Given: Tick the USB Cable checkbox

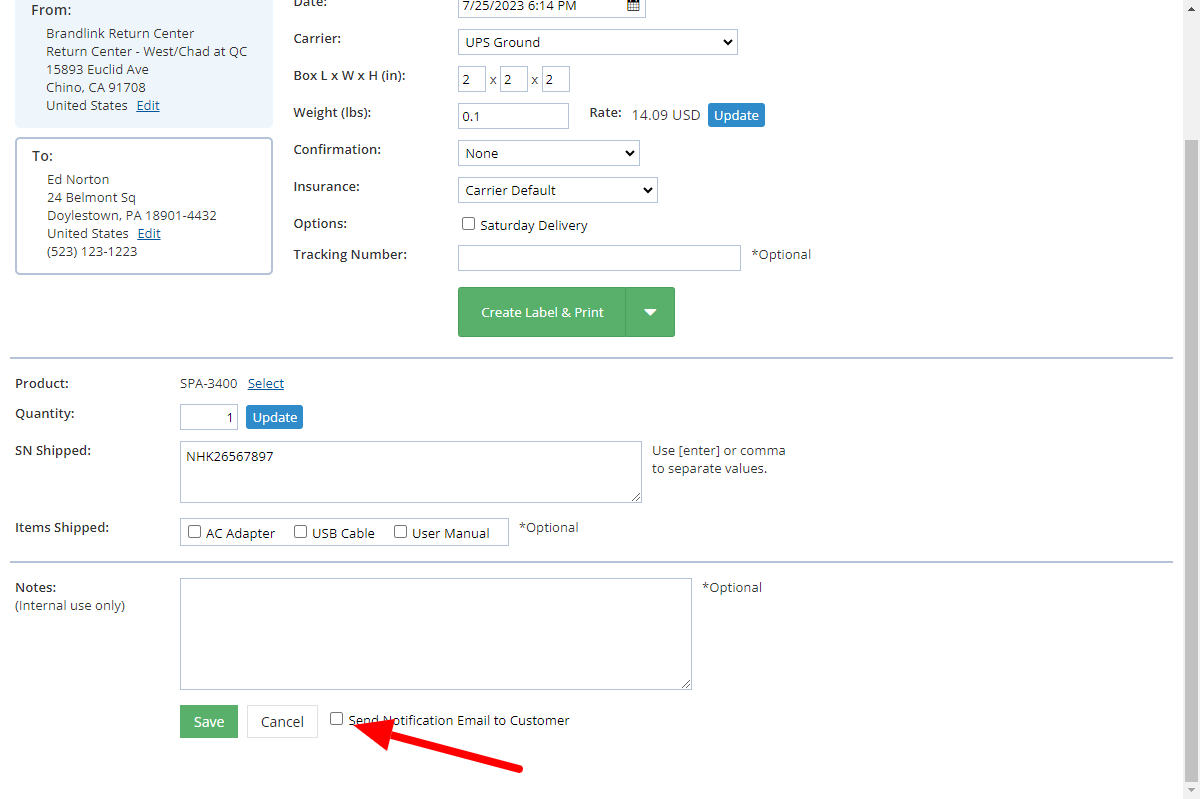Looking at the screenshot, I should (x=300, y=532).
